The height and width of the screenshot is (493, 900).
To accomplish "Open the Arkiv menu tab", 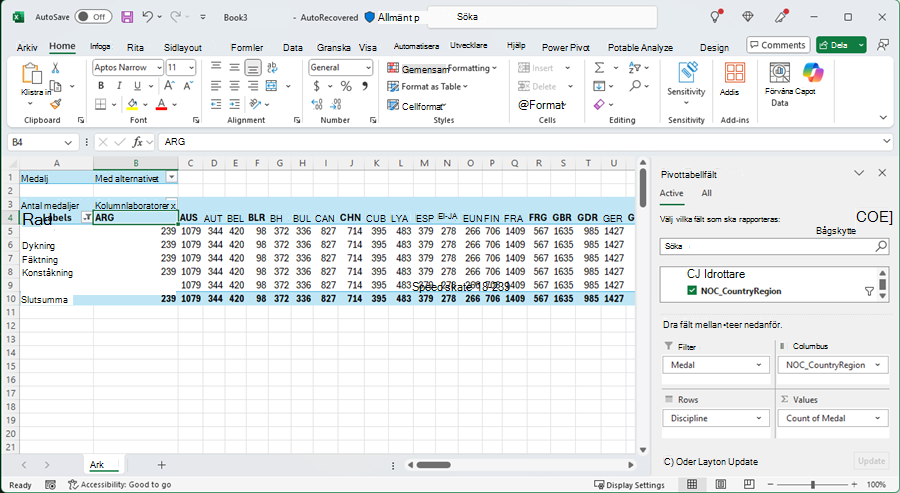I will 27,48.
